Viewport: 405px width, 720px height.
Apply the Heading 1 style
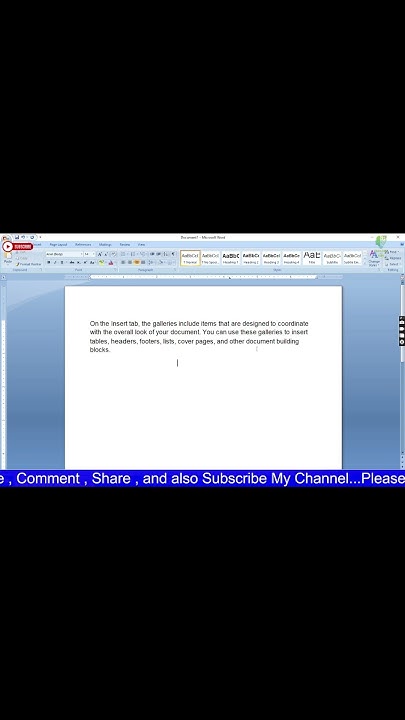(231, 258)
